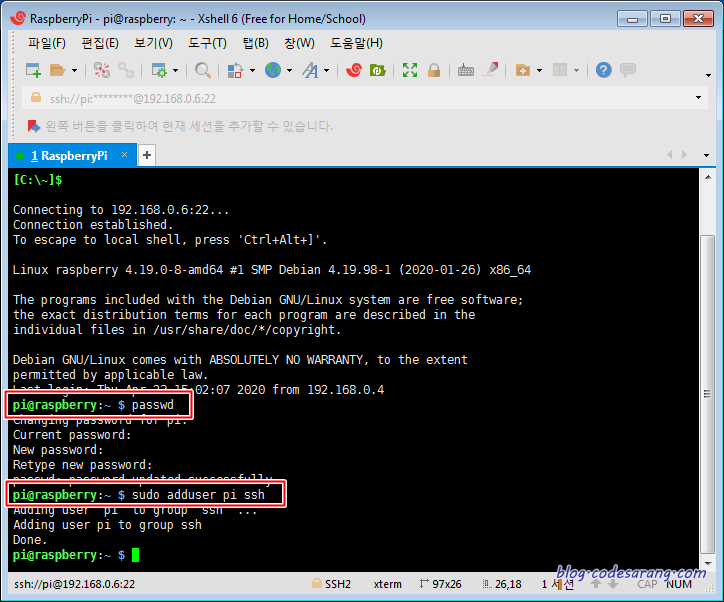Minimize the Xshell window

632,19
